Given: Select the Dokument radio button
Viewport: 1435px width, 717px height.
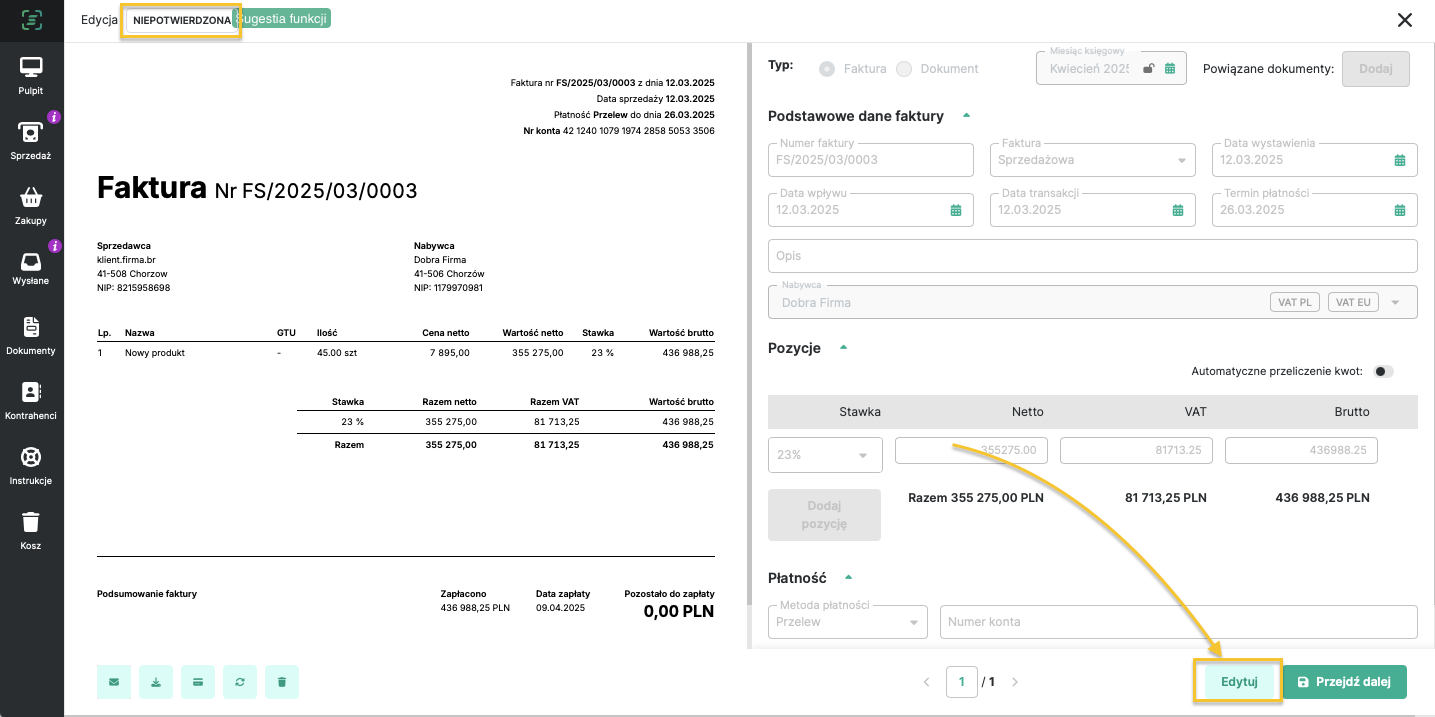Looking at the screenshot, I should point(904,69).
